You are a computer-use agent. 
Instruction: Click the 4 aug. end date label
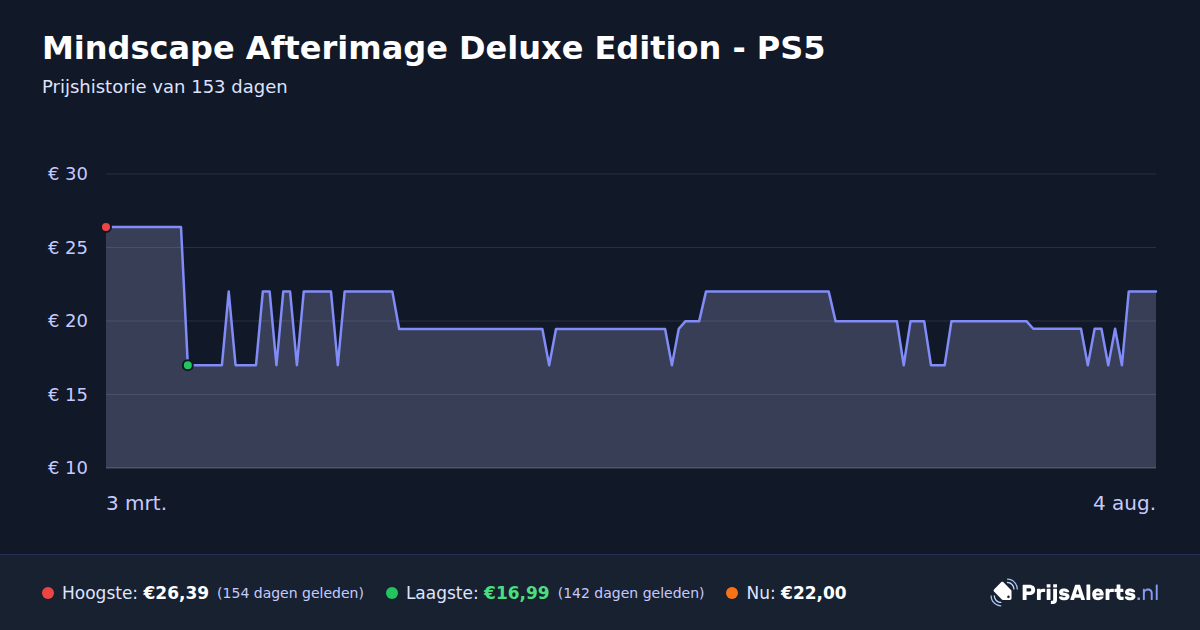click(x=1124, y=503)
